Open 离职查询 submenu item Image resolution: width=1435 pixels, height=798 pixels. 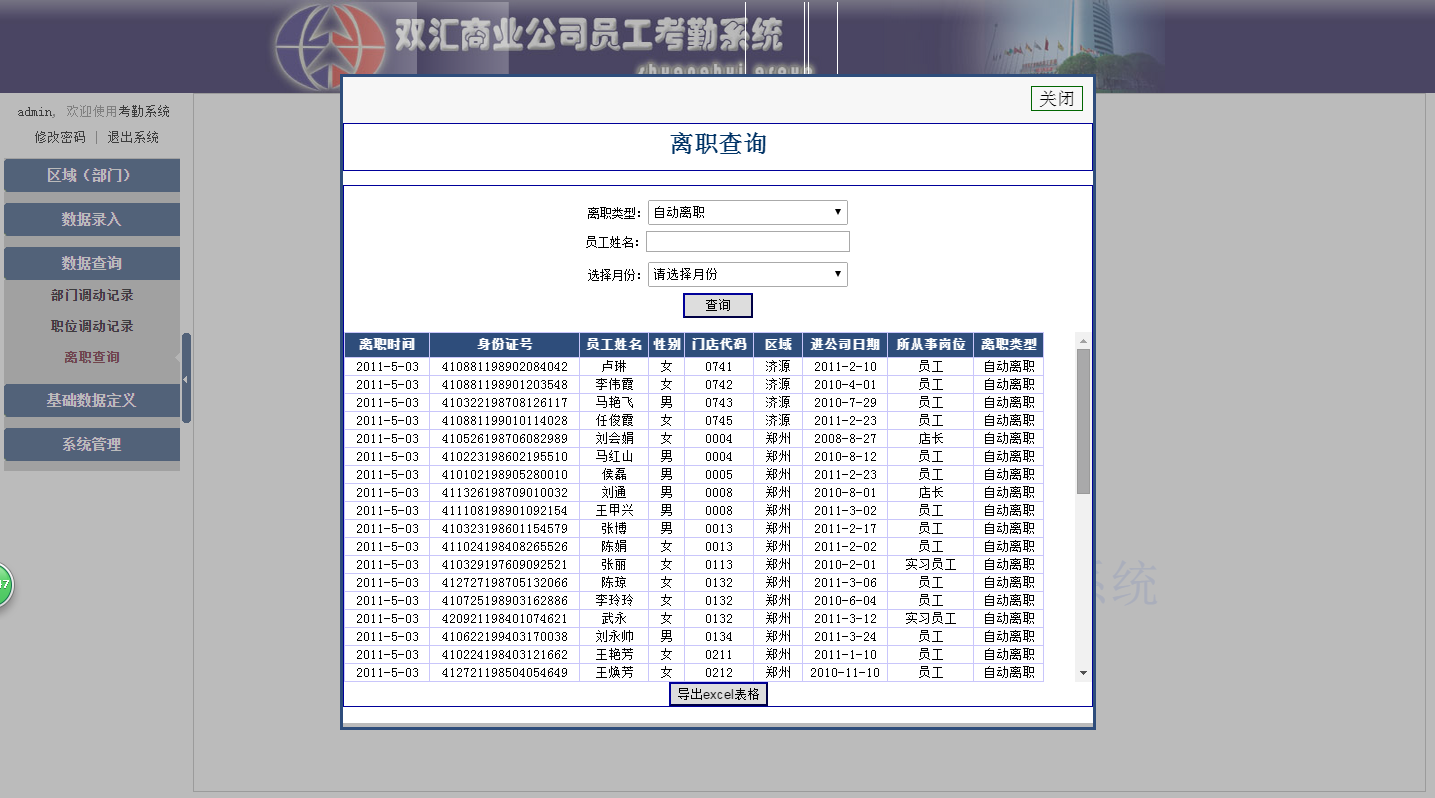[x=92, y=357]
